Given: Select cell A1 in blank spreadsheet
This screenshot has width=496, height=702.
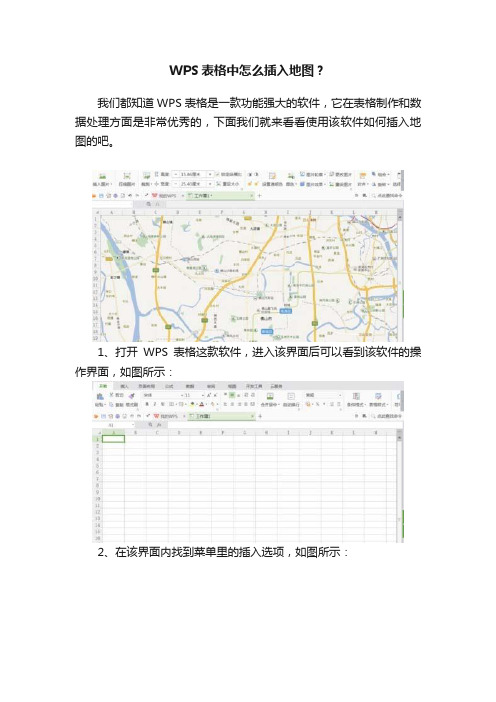Looking at the screenshot, I should 113,439.
